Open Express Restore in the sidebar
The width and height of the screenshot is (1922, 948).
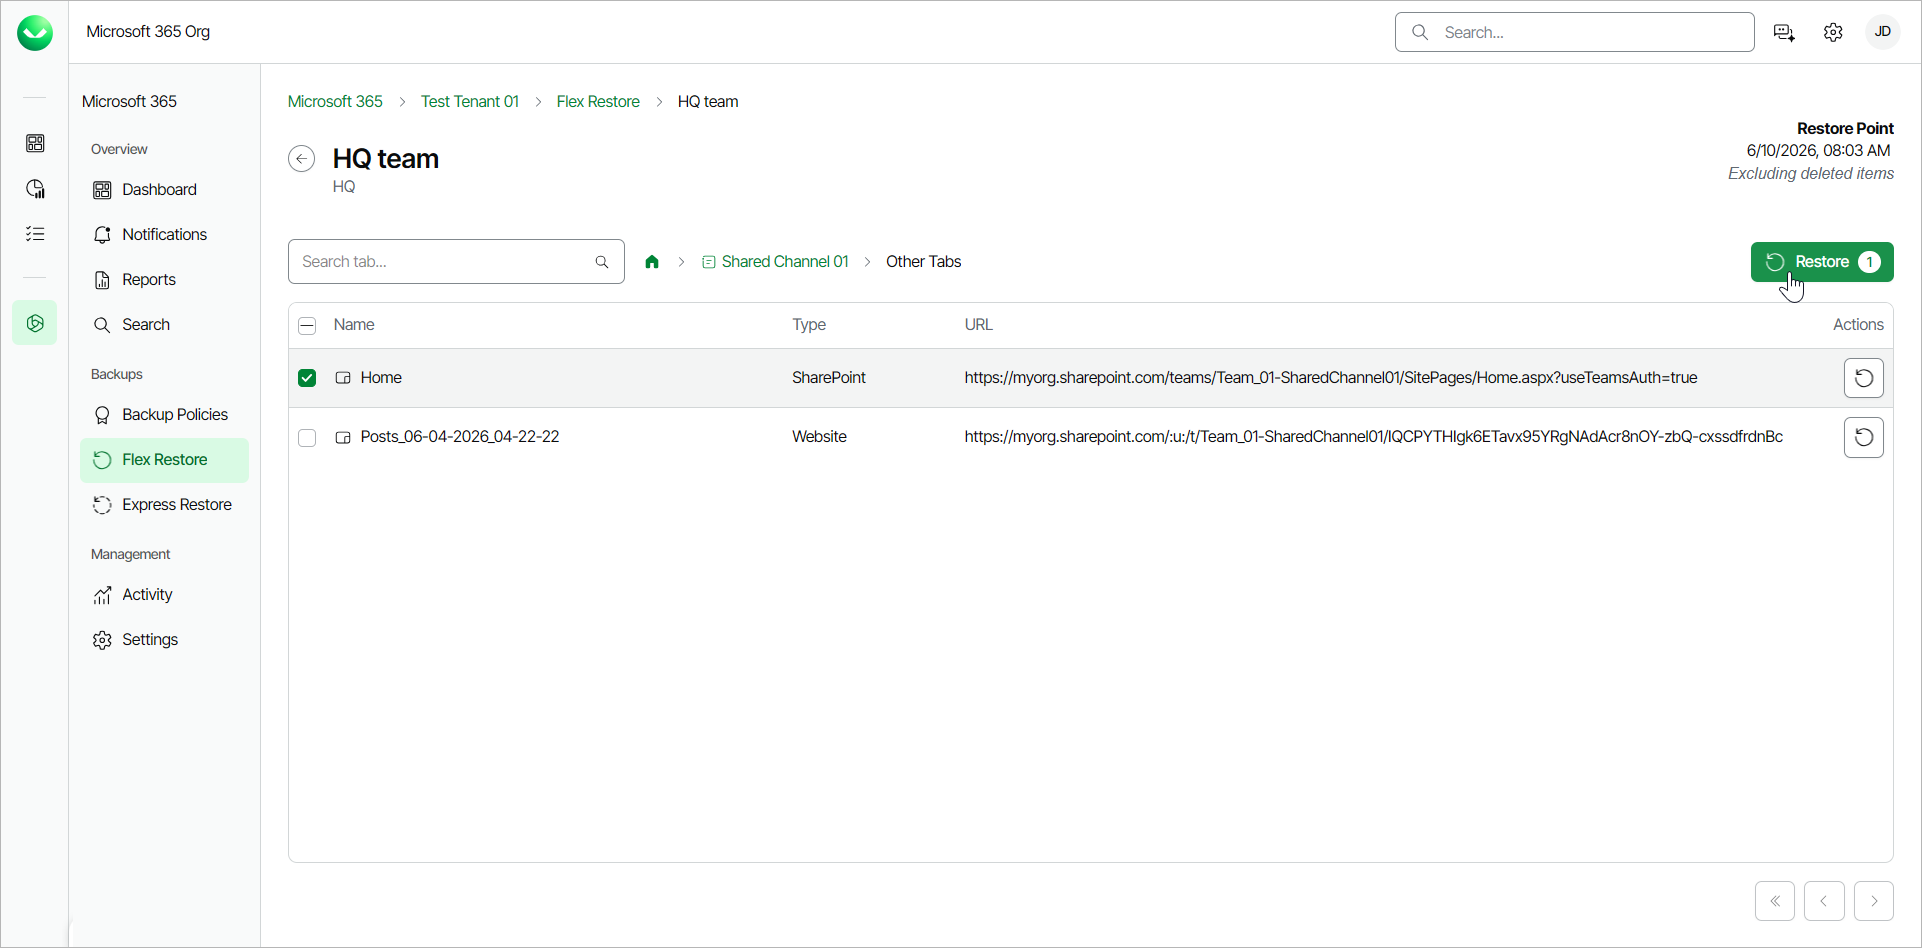pyautogui.click(x=164, y=505)
